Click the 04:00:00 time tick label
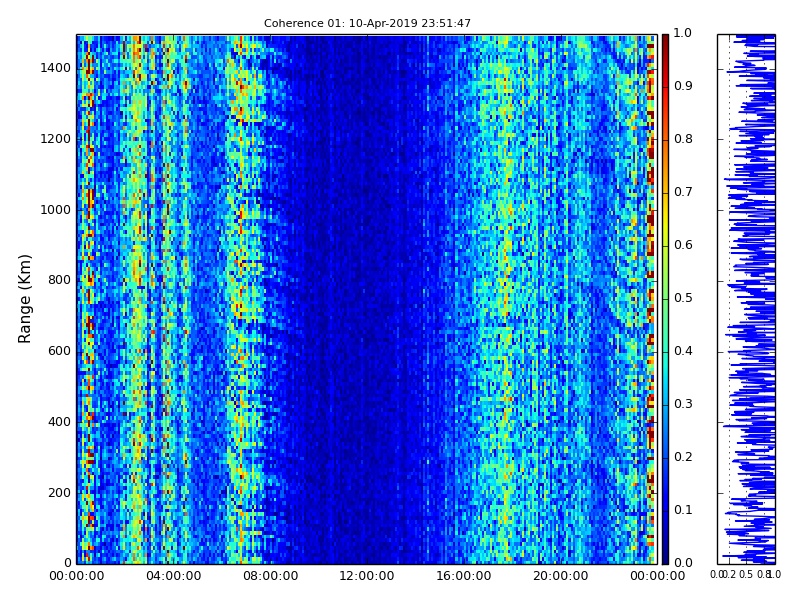The width and height of the screenshot is (800, 600). [x=173, y=577]
